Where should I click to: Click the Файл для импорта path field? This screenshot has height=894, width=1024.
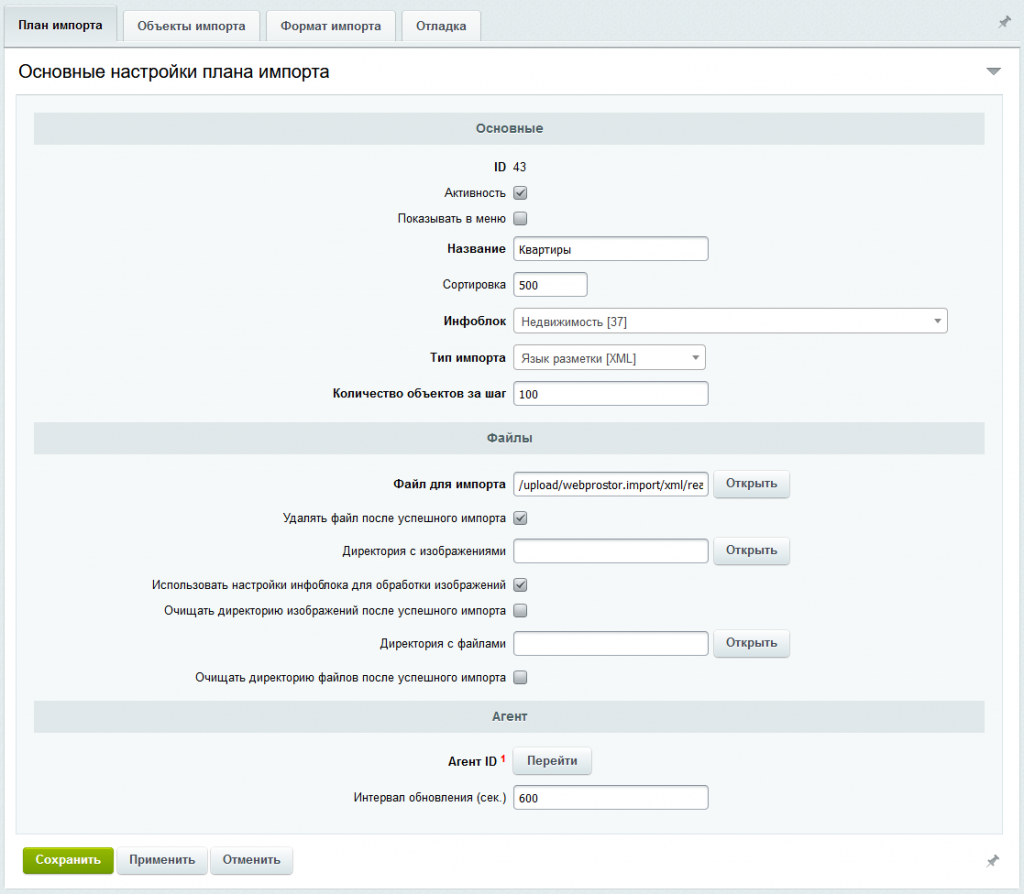(x=611, y=485)
